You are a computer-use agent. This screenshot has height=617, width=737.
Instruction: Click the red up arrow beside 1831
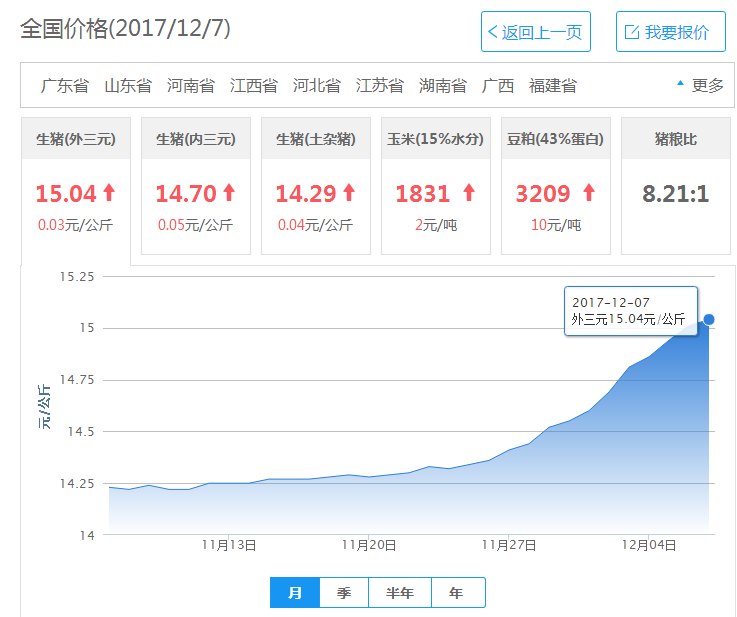pos(469,192)
